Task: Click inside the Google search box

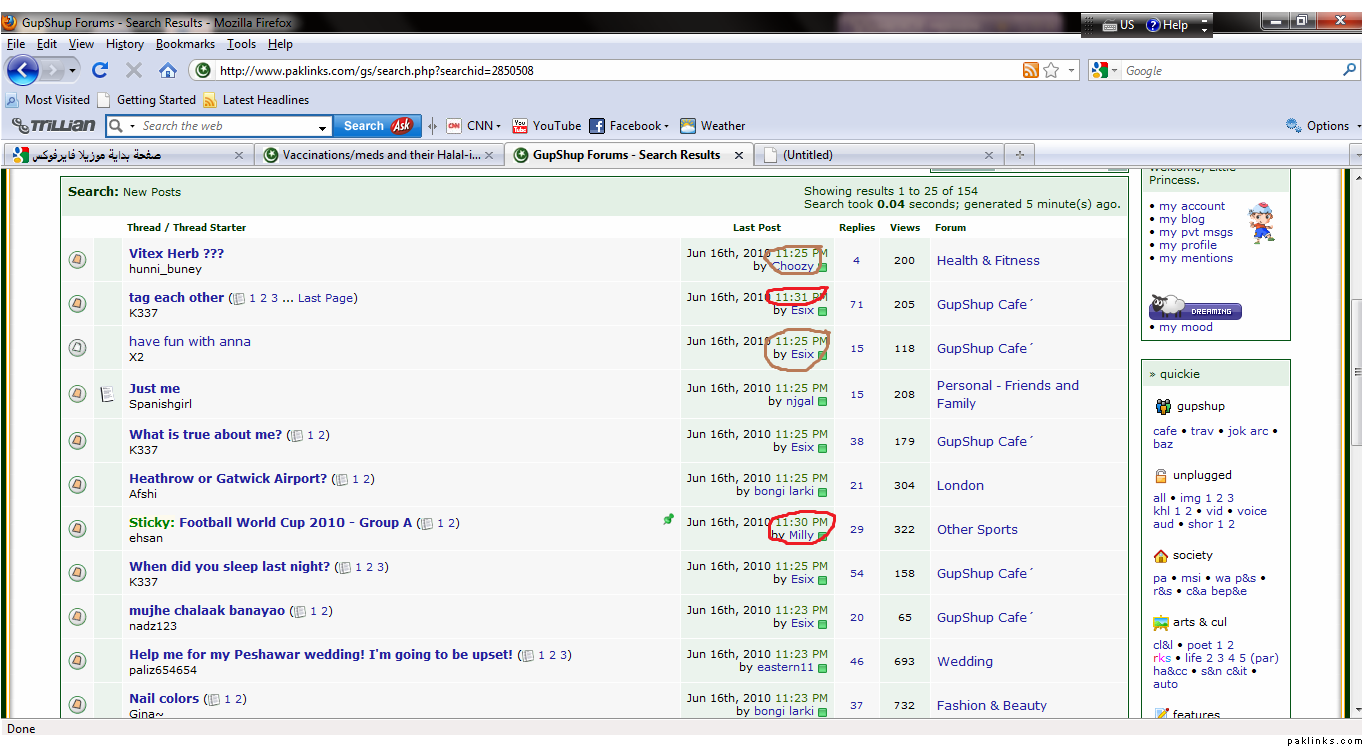Action: coord(1230,71)
